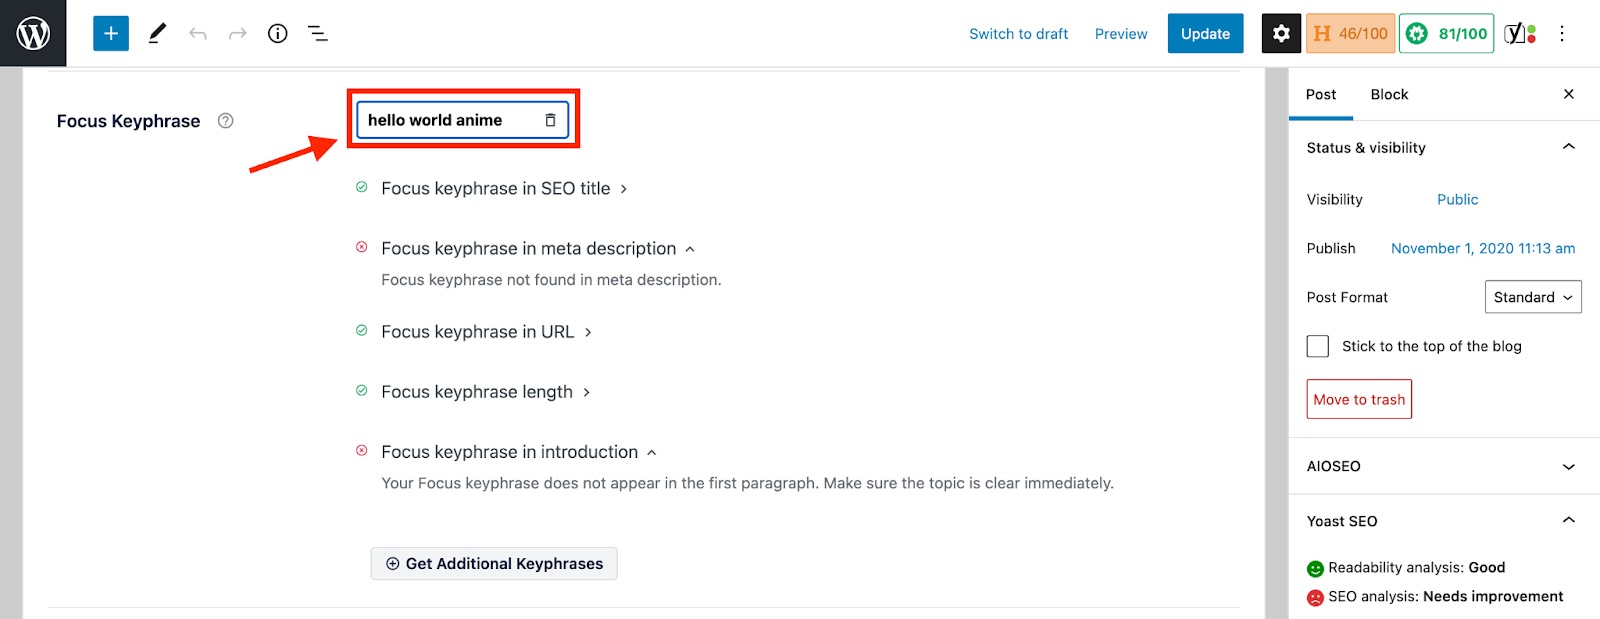The image size is (1600, 619).
Task: Open the Post Format Standard dropdown
Action: [x=1533, y=297]
